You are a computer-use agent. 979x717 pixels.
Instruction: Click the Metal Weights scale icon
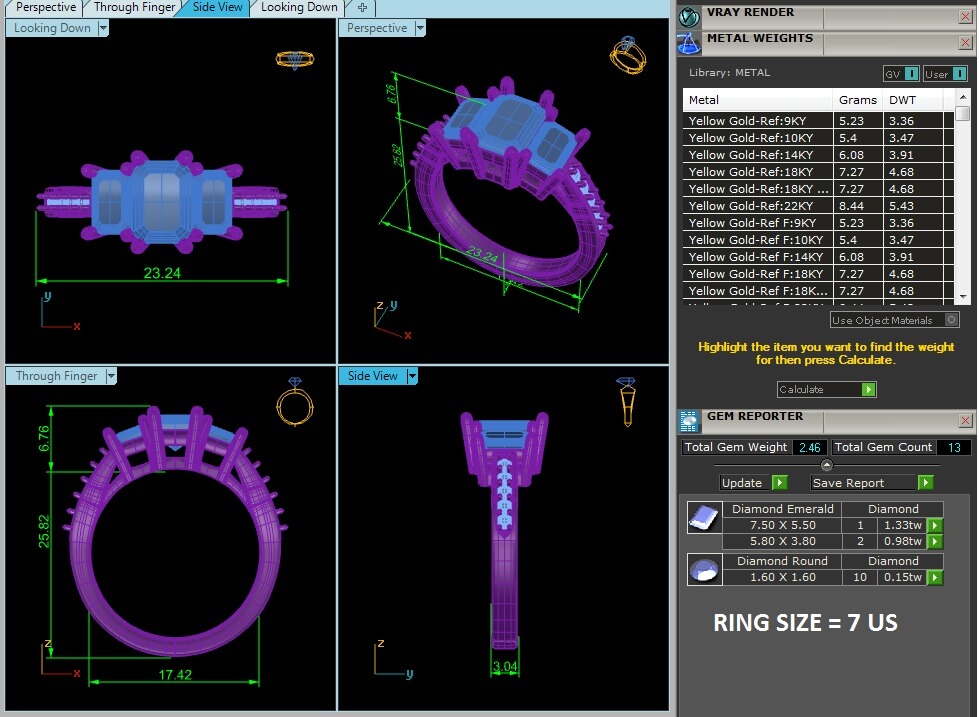(689, 43)
